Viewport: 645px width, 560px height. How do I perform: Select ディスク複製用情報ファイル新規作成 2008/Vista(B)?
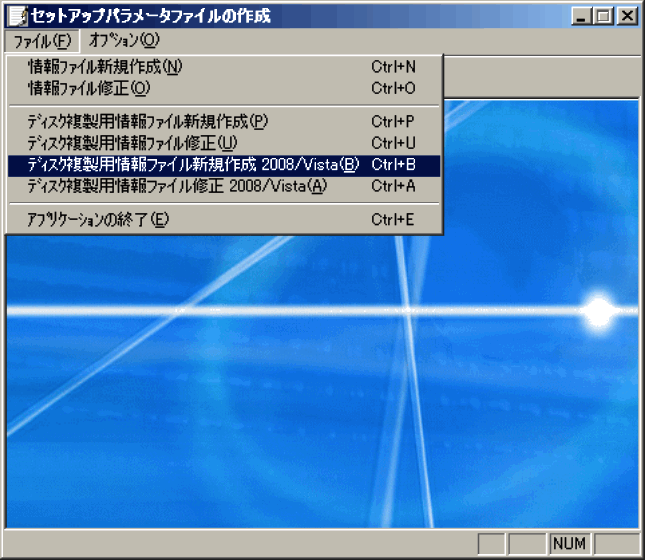coord(224,165)
